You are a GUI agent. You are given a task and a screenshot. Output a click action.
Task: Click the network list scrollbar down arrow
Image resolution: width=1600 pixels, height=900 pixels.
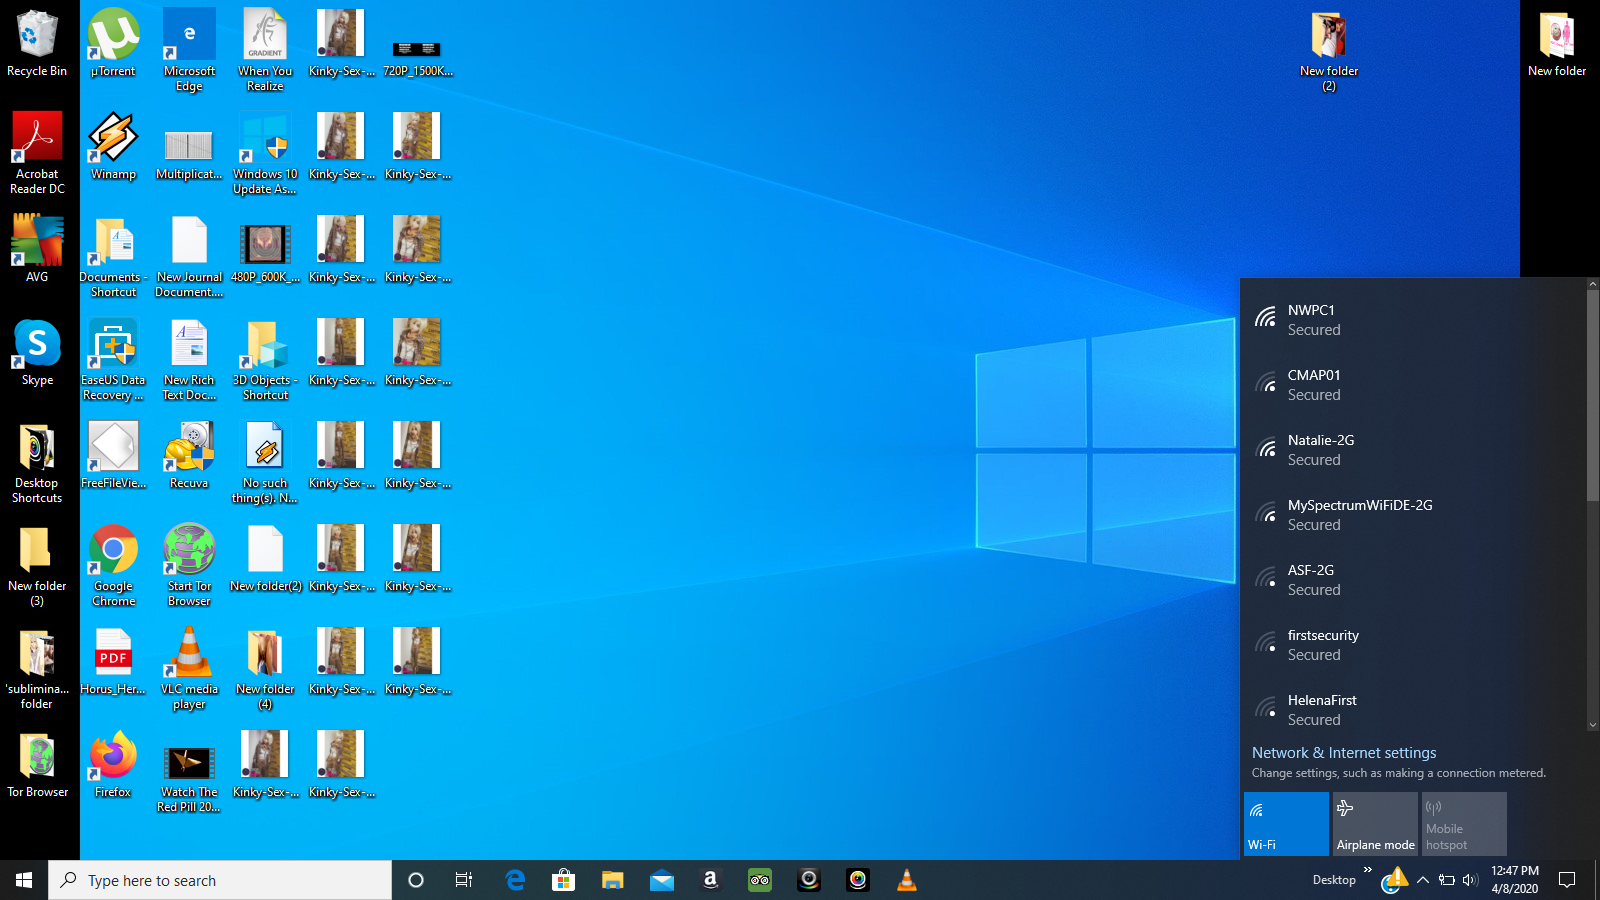pos(1592,726)
